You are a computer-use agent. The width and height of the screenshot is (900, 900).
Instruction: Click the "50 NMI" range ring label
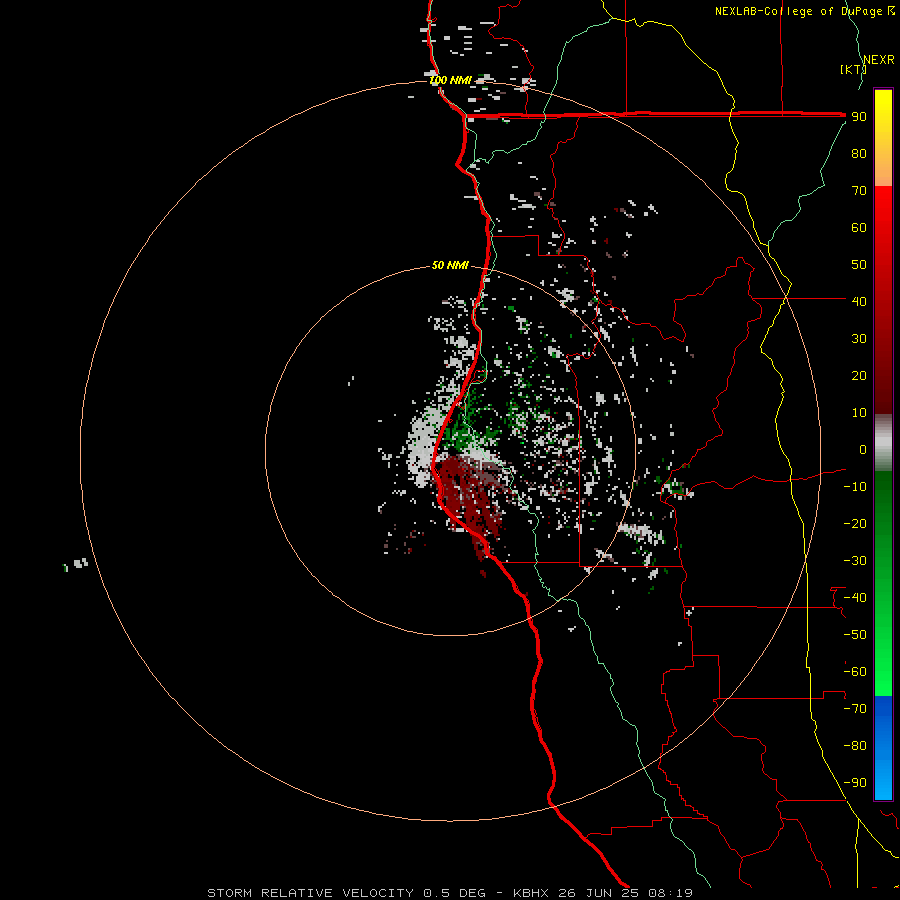coord(450,265)
